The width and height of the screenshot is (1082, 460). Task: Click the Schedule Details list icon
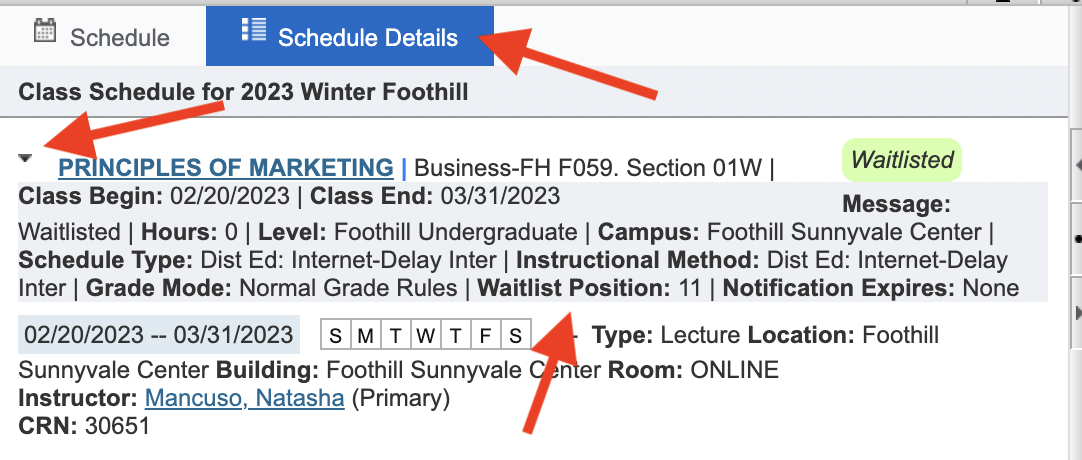coord(253,30)
